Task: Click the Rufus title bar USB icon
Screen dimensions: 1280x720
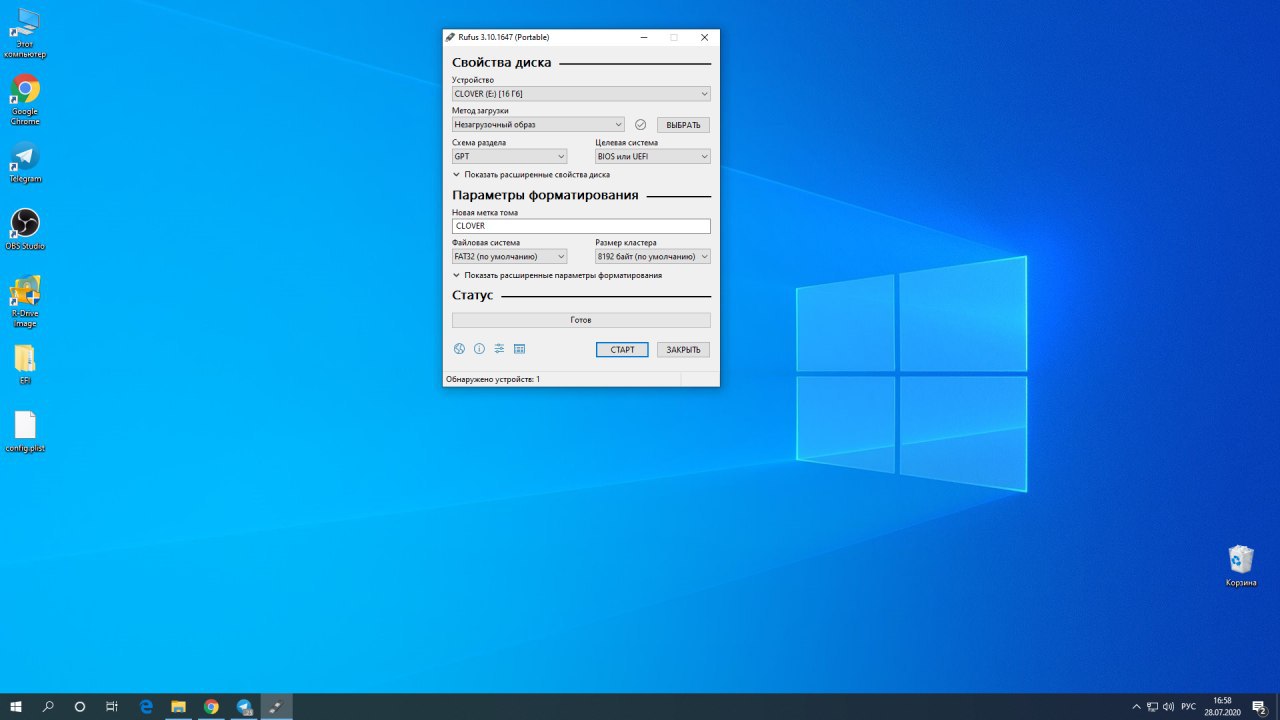Action: 452,37
